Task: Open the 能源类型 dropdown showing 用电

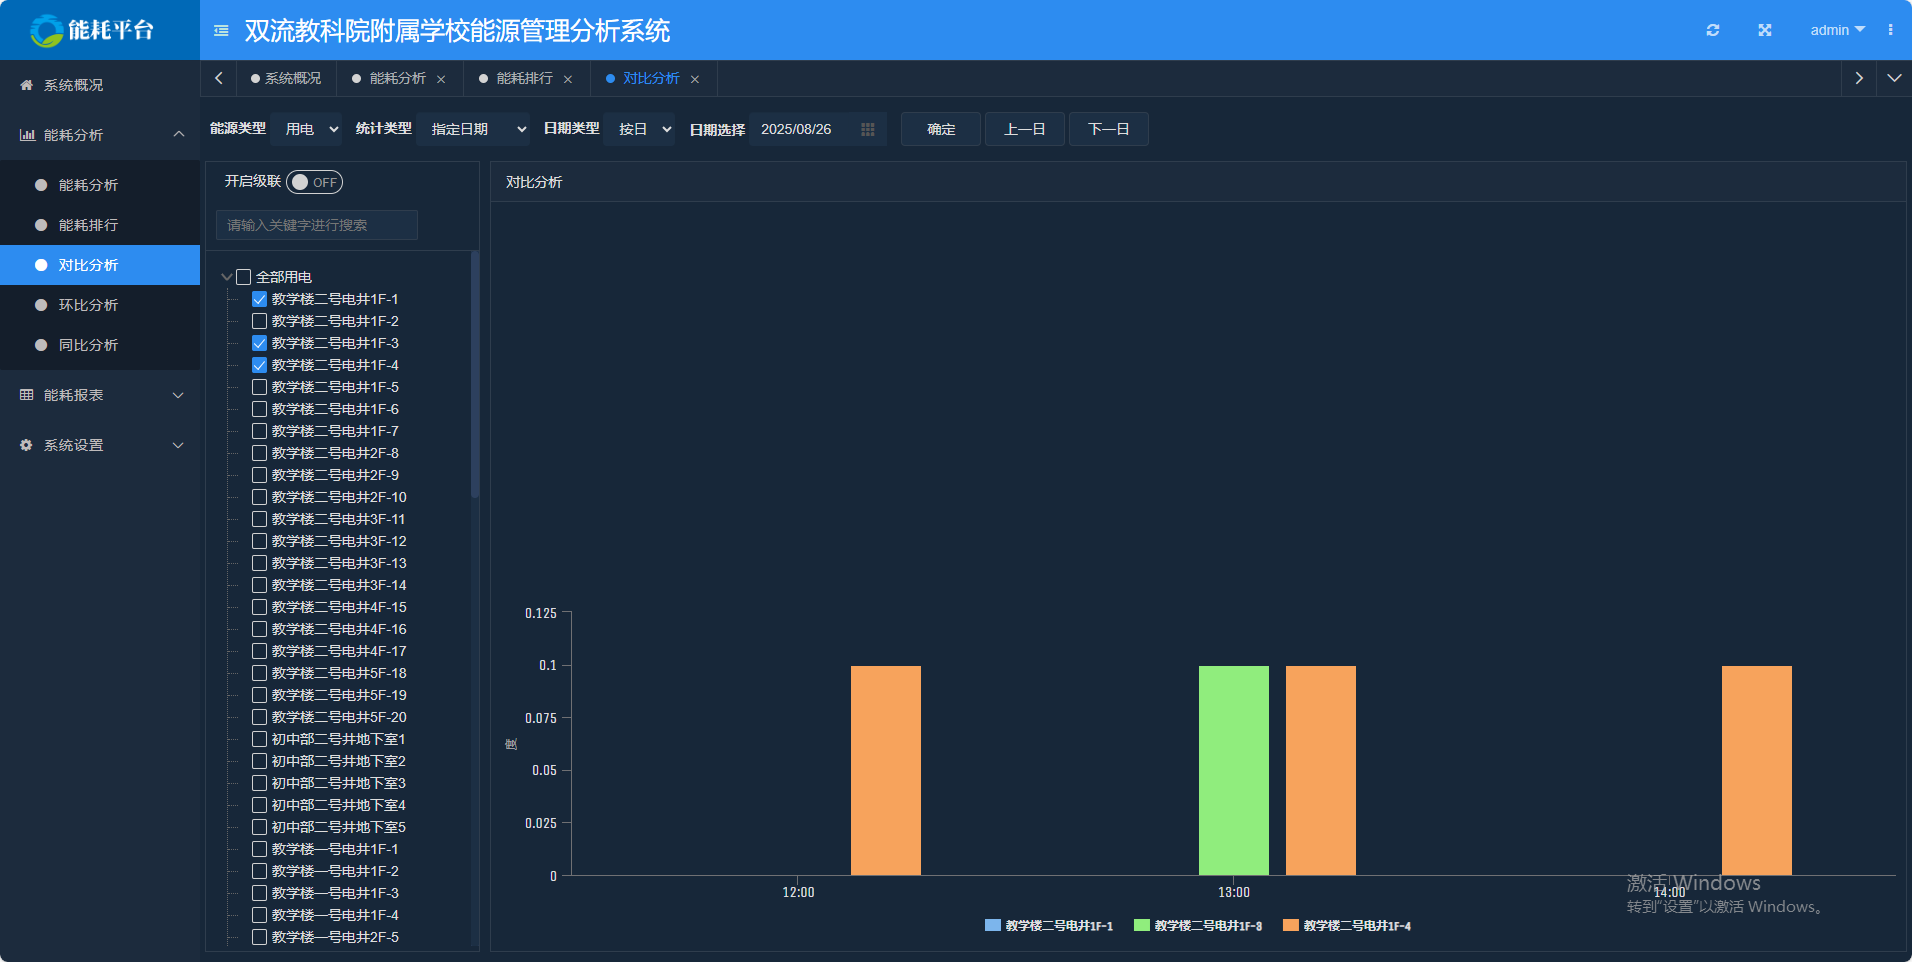Action: [x=307, y=129]
